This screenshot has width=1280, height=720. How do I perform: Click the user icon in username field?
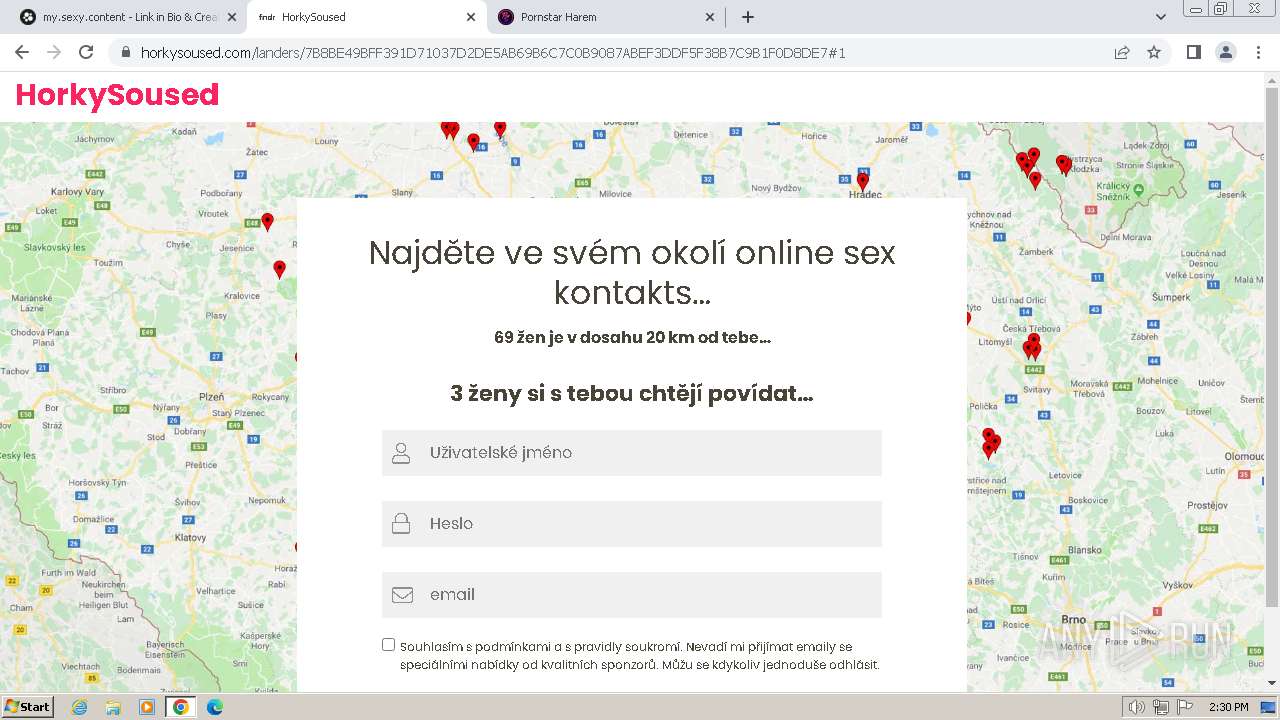click(401, 453)
